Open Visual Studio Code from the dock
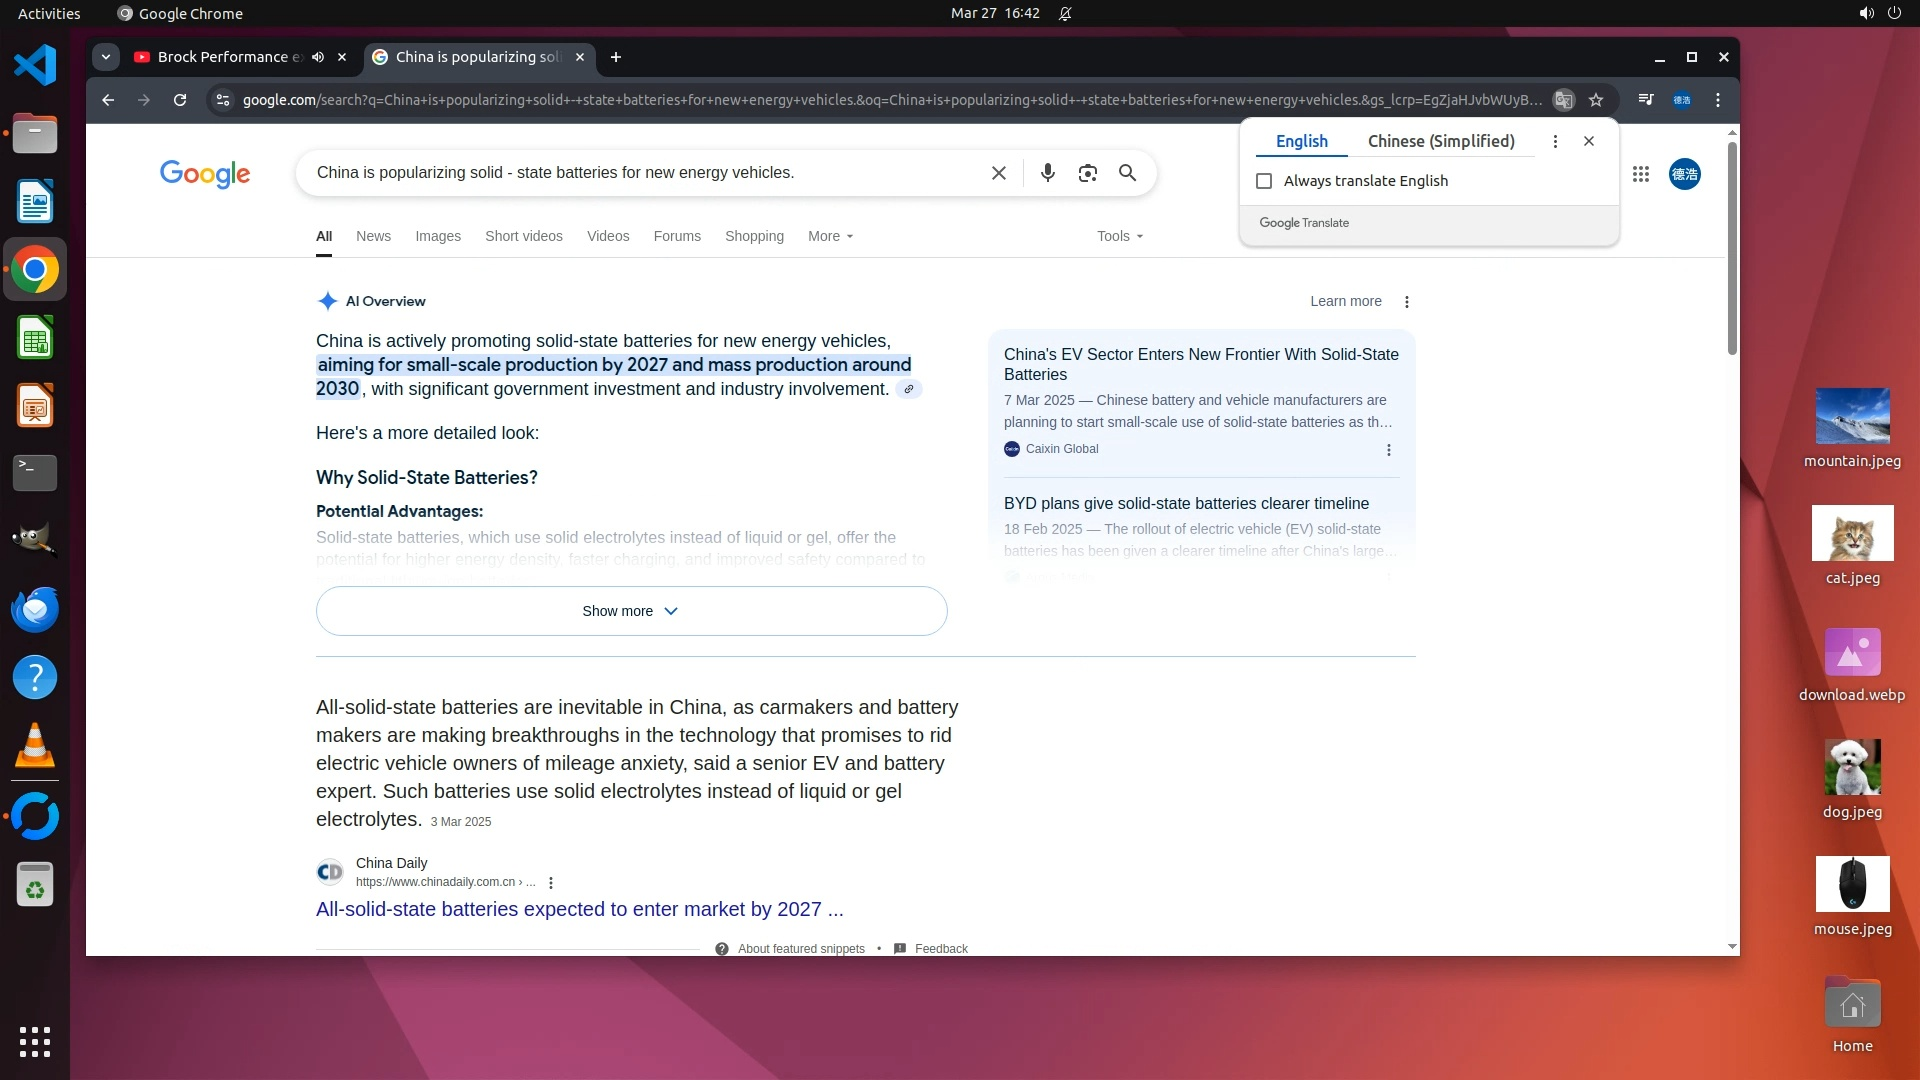Viewport: 1920px width, 1080px height. [35, 66]
